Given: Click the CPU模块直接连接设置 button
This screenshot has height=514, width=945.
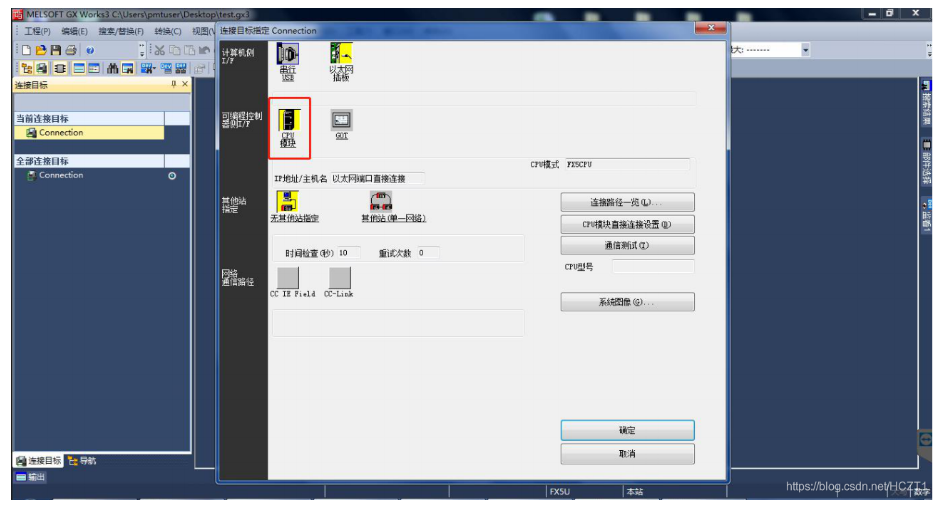Looking at the screenshot, I should (627, 225).
